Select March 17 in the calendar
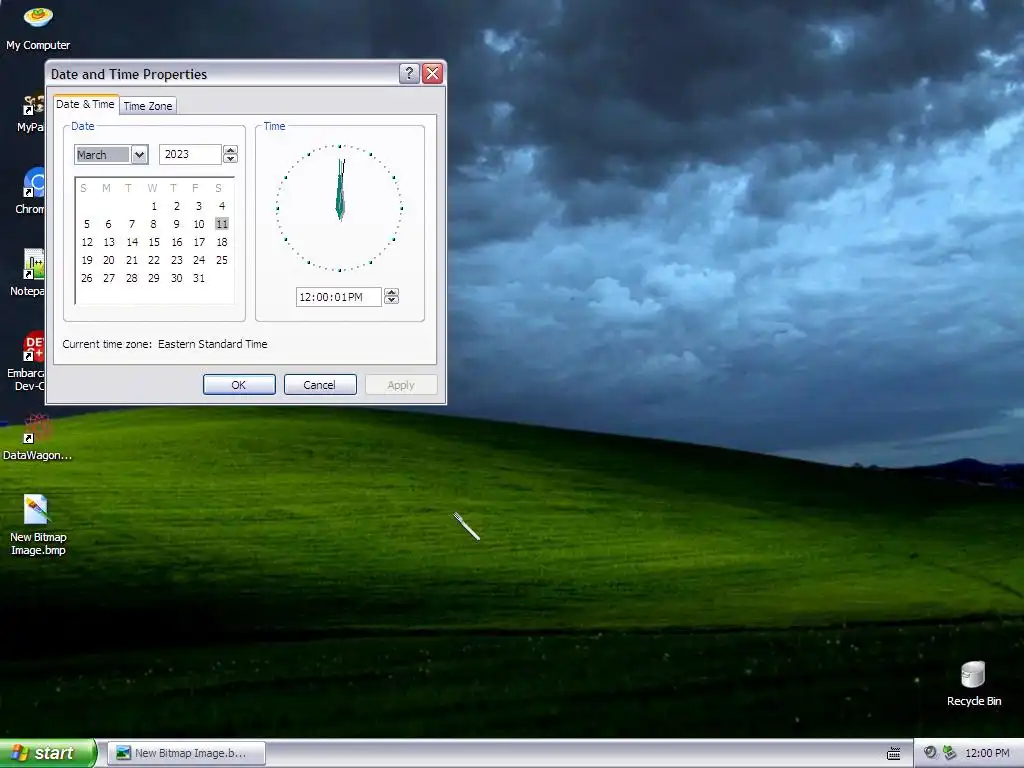The height and width of the screenshot is (768, 1024). 199,242
